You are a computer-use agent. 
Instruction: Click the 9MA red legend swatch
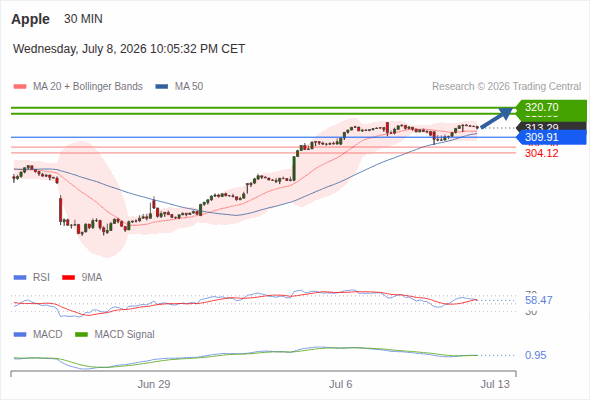68,278
